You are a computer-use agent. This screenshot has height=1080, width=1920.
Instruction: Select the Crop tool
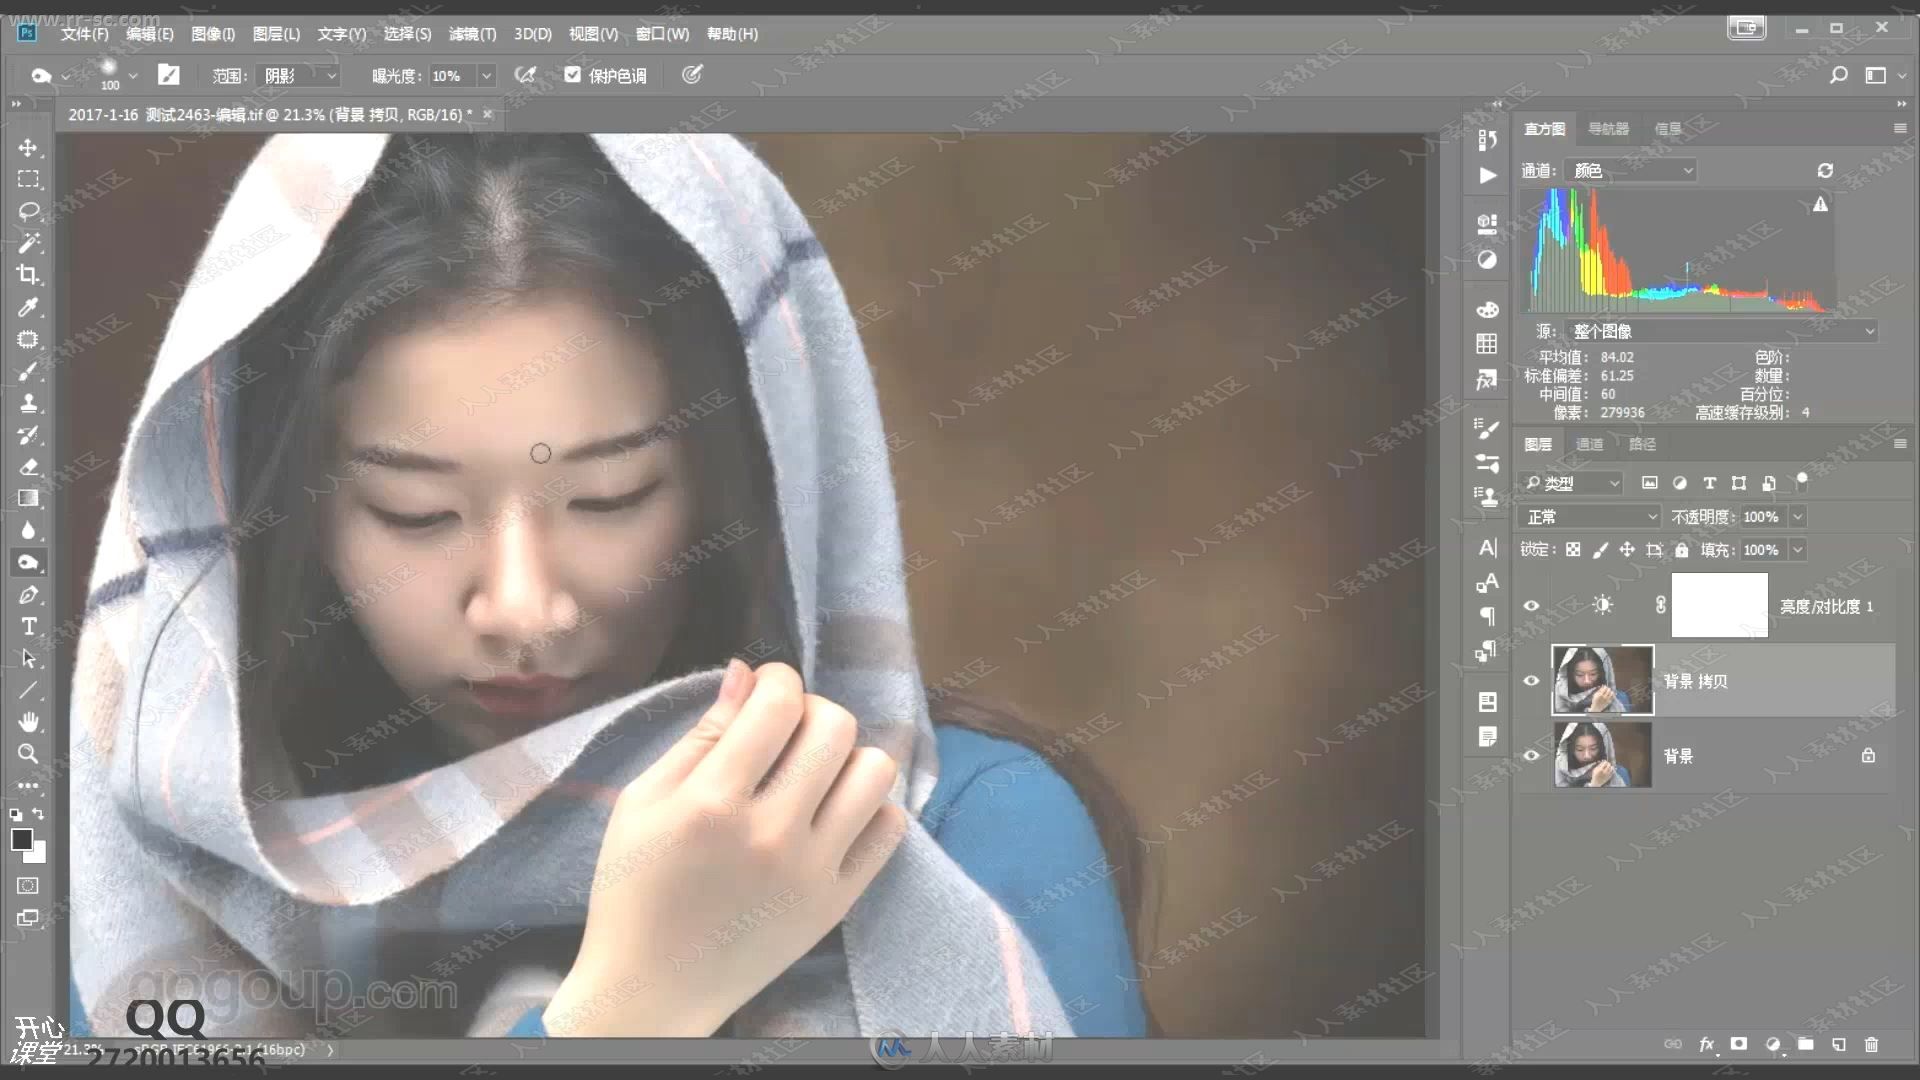28,275
